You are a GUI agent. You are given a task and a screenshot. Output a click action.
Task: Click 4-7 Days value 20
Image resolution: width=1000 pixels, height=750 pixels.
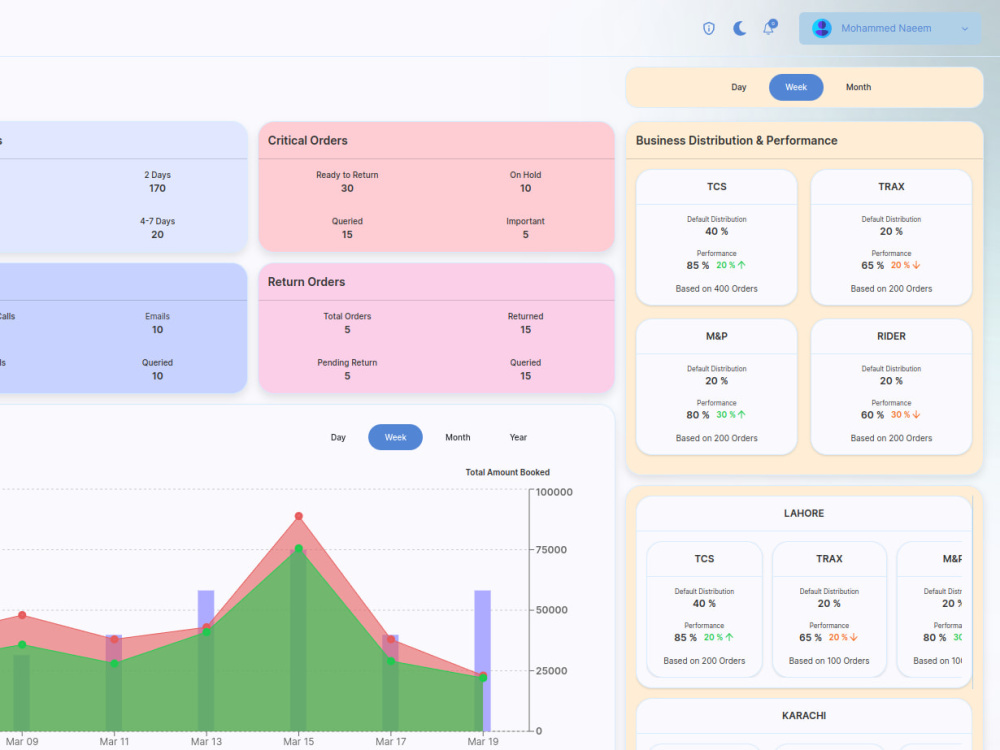click(x=158, y=235)
